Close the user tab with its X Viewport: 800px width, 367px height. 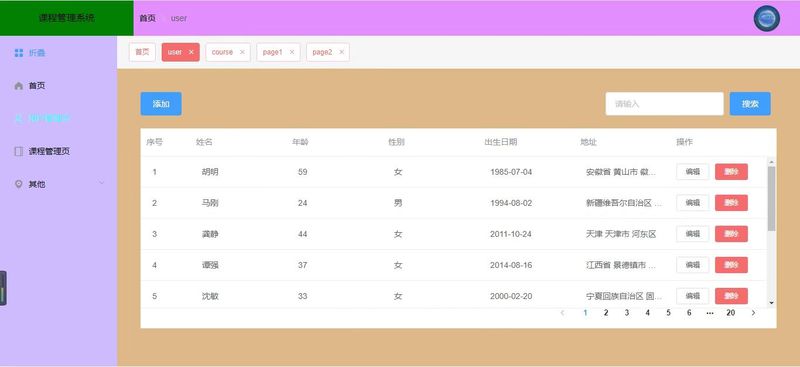tap(191, 52)
